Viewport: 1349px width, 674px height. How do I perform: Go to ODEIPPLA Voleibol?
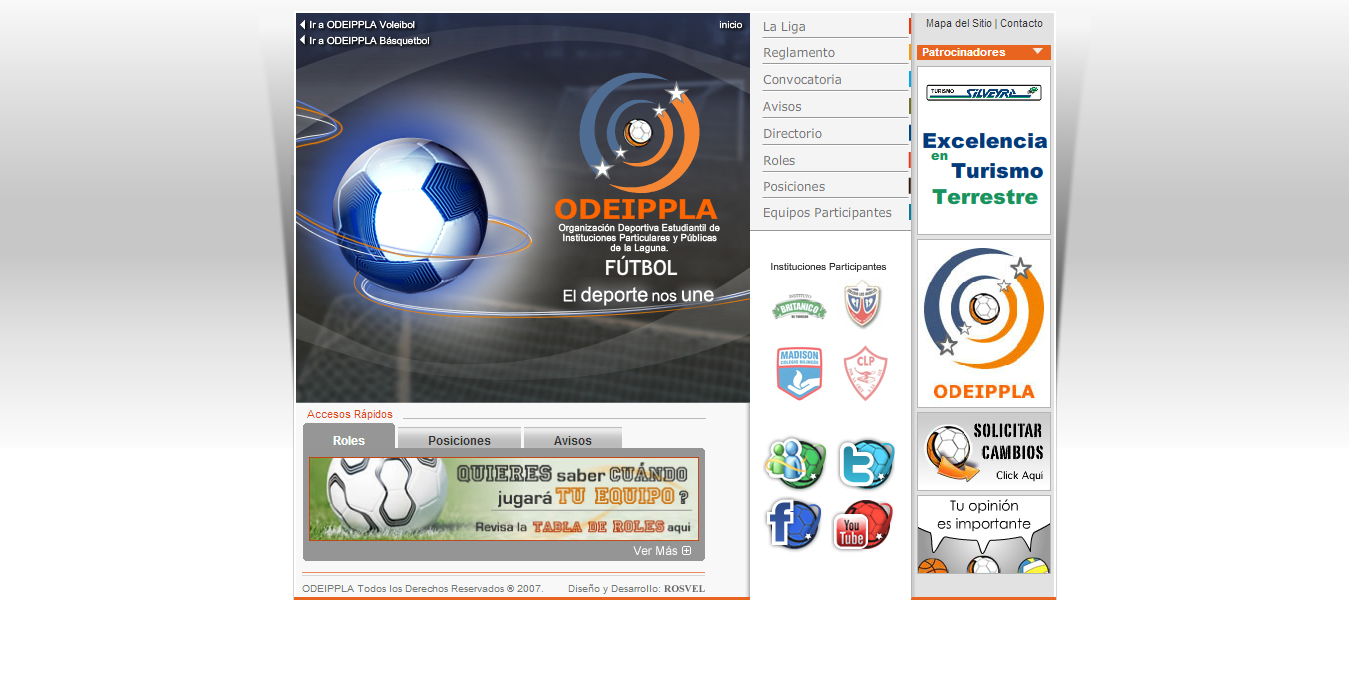362,25
